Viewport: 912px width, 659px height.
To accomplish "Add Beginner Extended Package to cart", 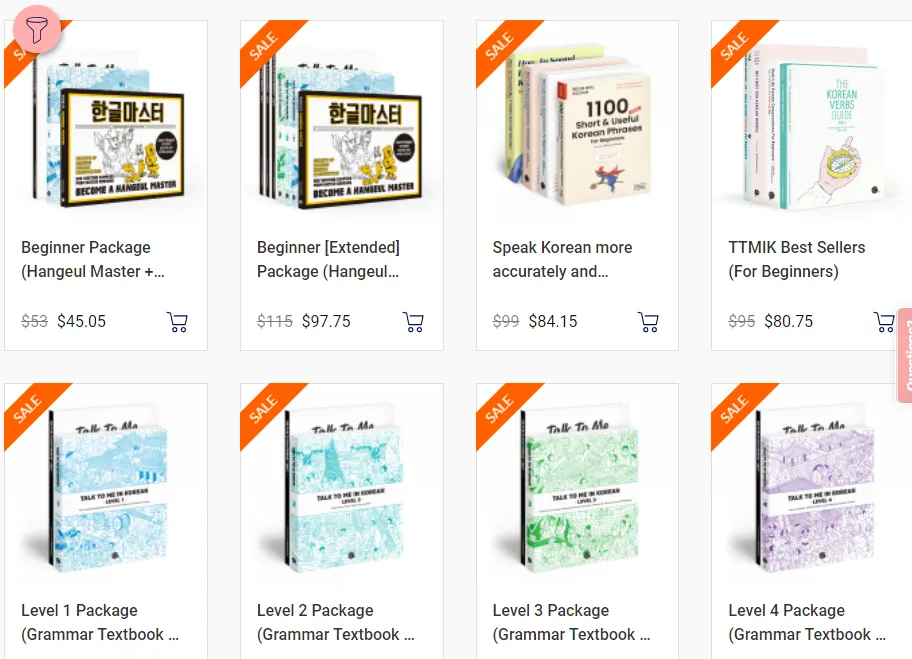I will (x=413, y=322).
